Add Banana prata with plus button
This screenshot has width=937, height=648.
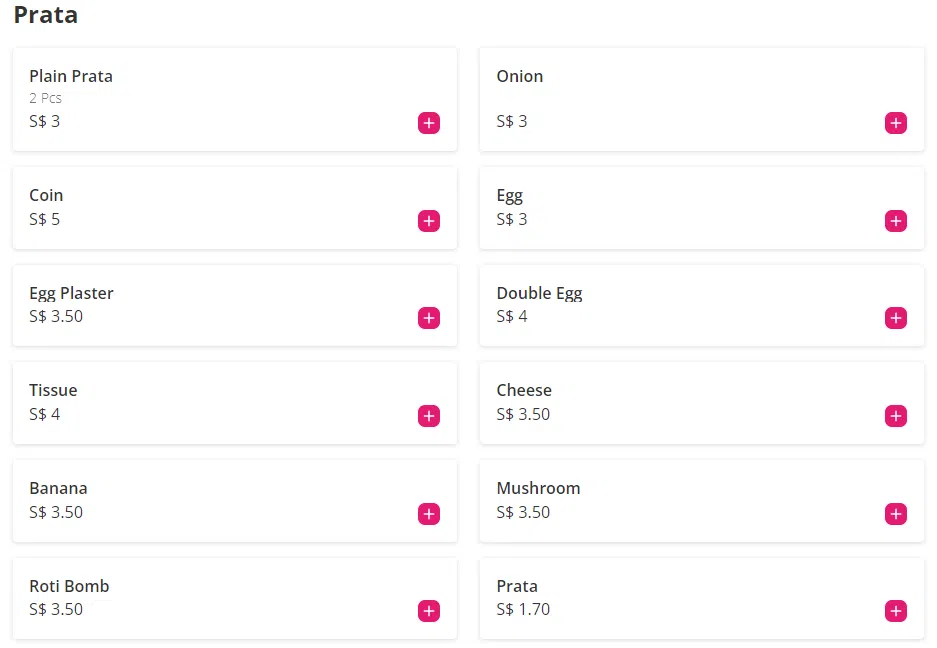pos(428,514)
